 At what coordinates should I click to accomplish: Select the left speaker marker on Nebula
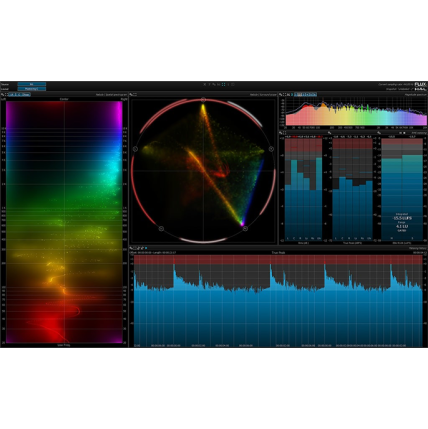(135, 149)
